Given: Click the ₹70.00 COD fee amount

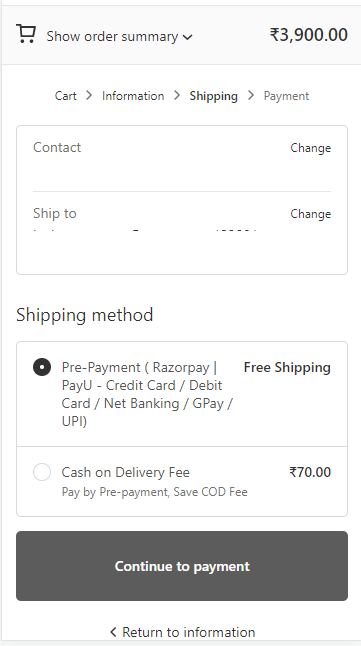Looking at the screenshot, I should coord(310,472).
